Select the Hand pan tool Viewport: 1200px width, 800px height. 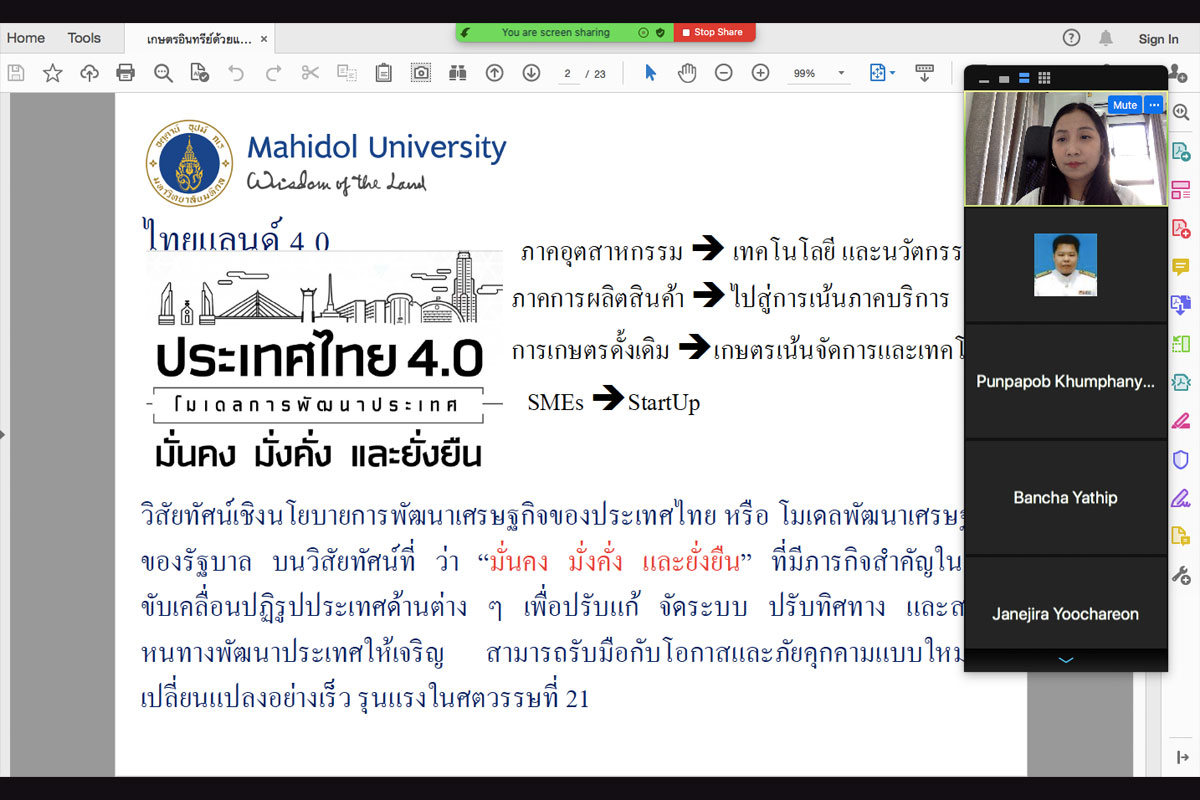pyautogui.click(x=687, y=73)
